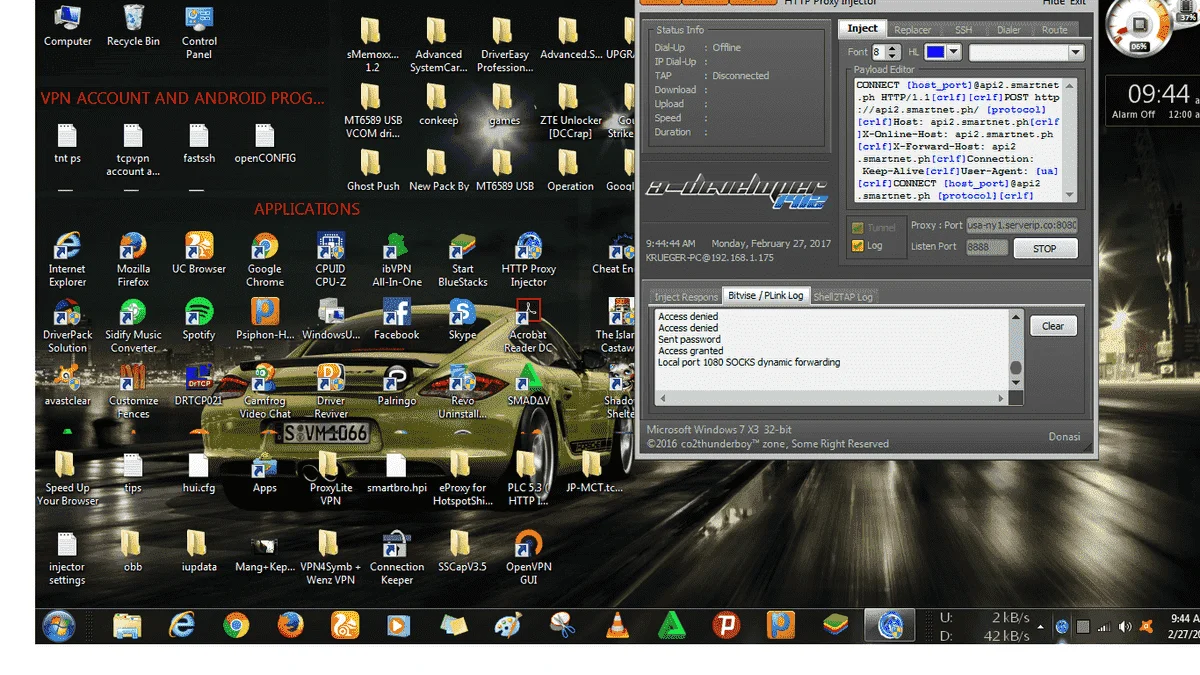Viewport: 1200px width, 675px height.
Task: Click the Donasi link
Action: (x=1064, y=437)
